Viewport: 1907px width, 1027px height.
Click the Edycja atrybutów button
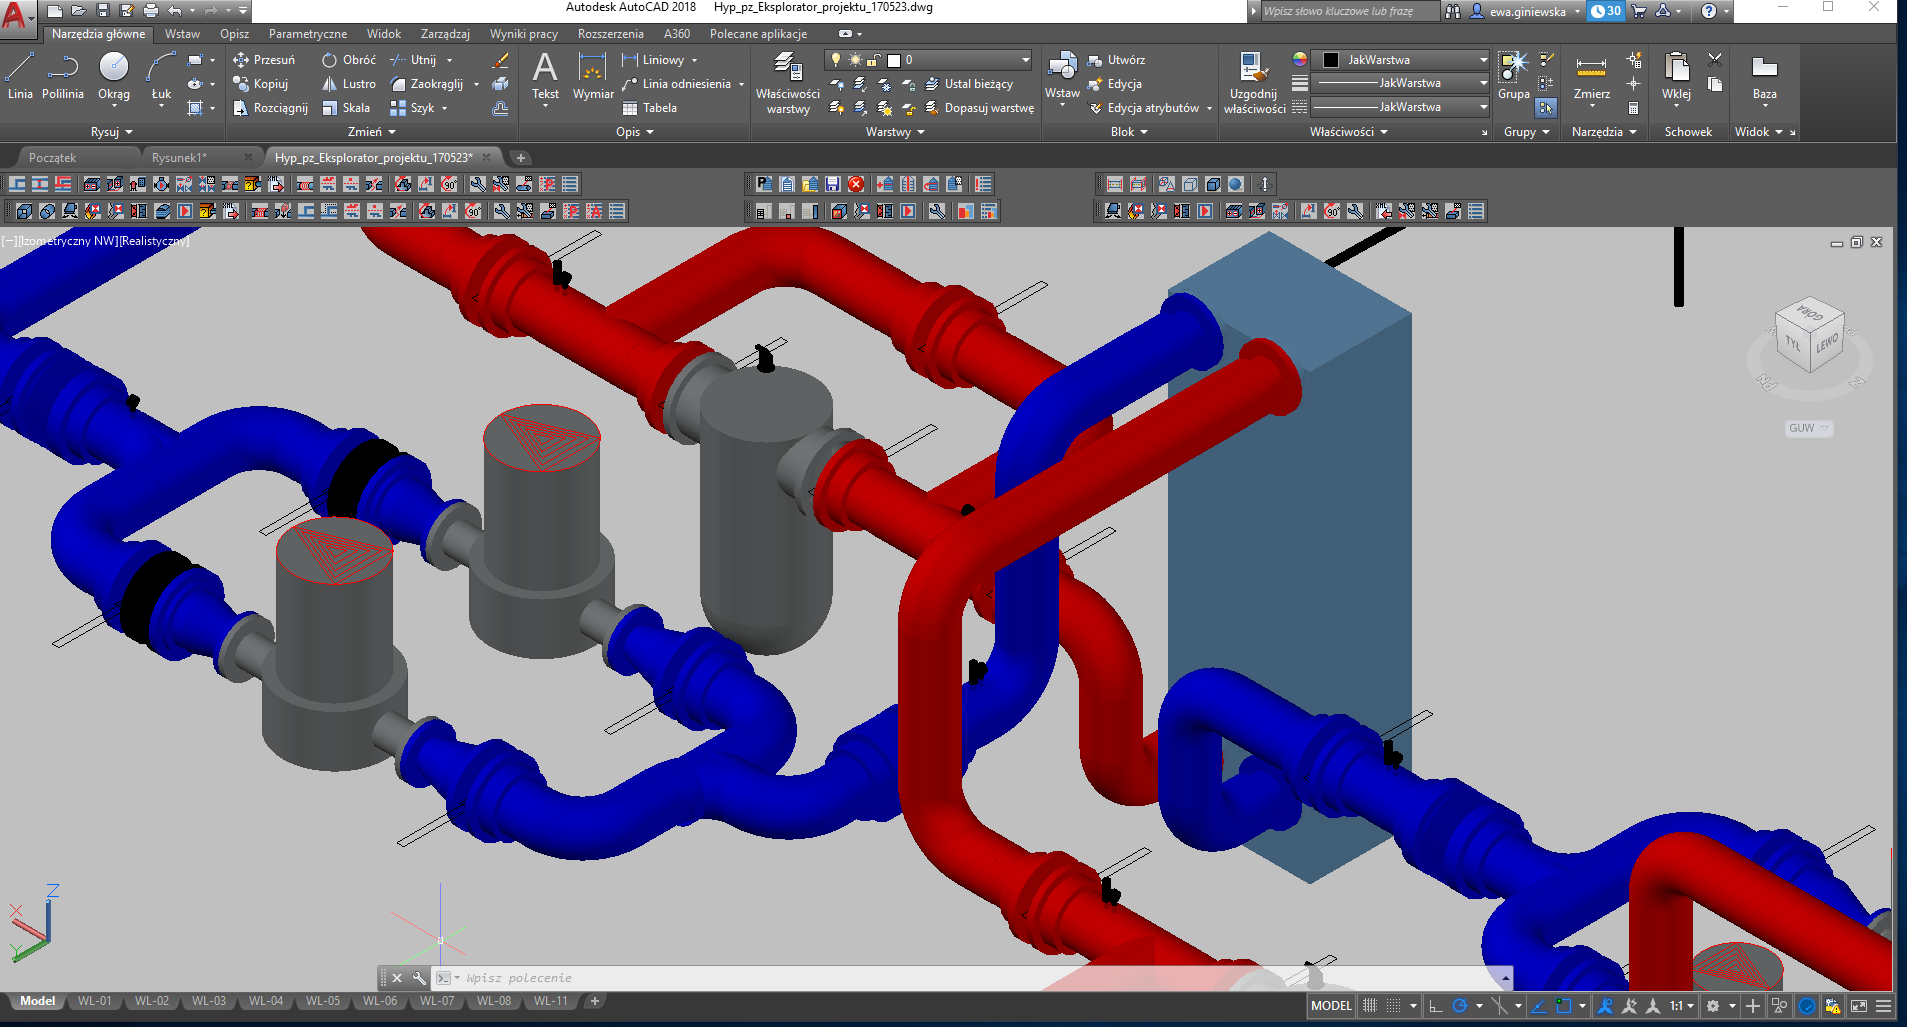pyautogui.click(x=1151, y=108)
